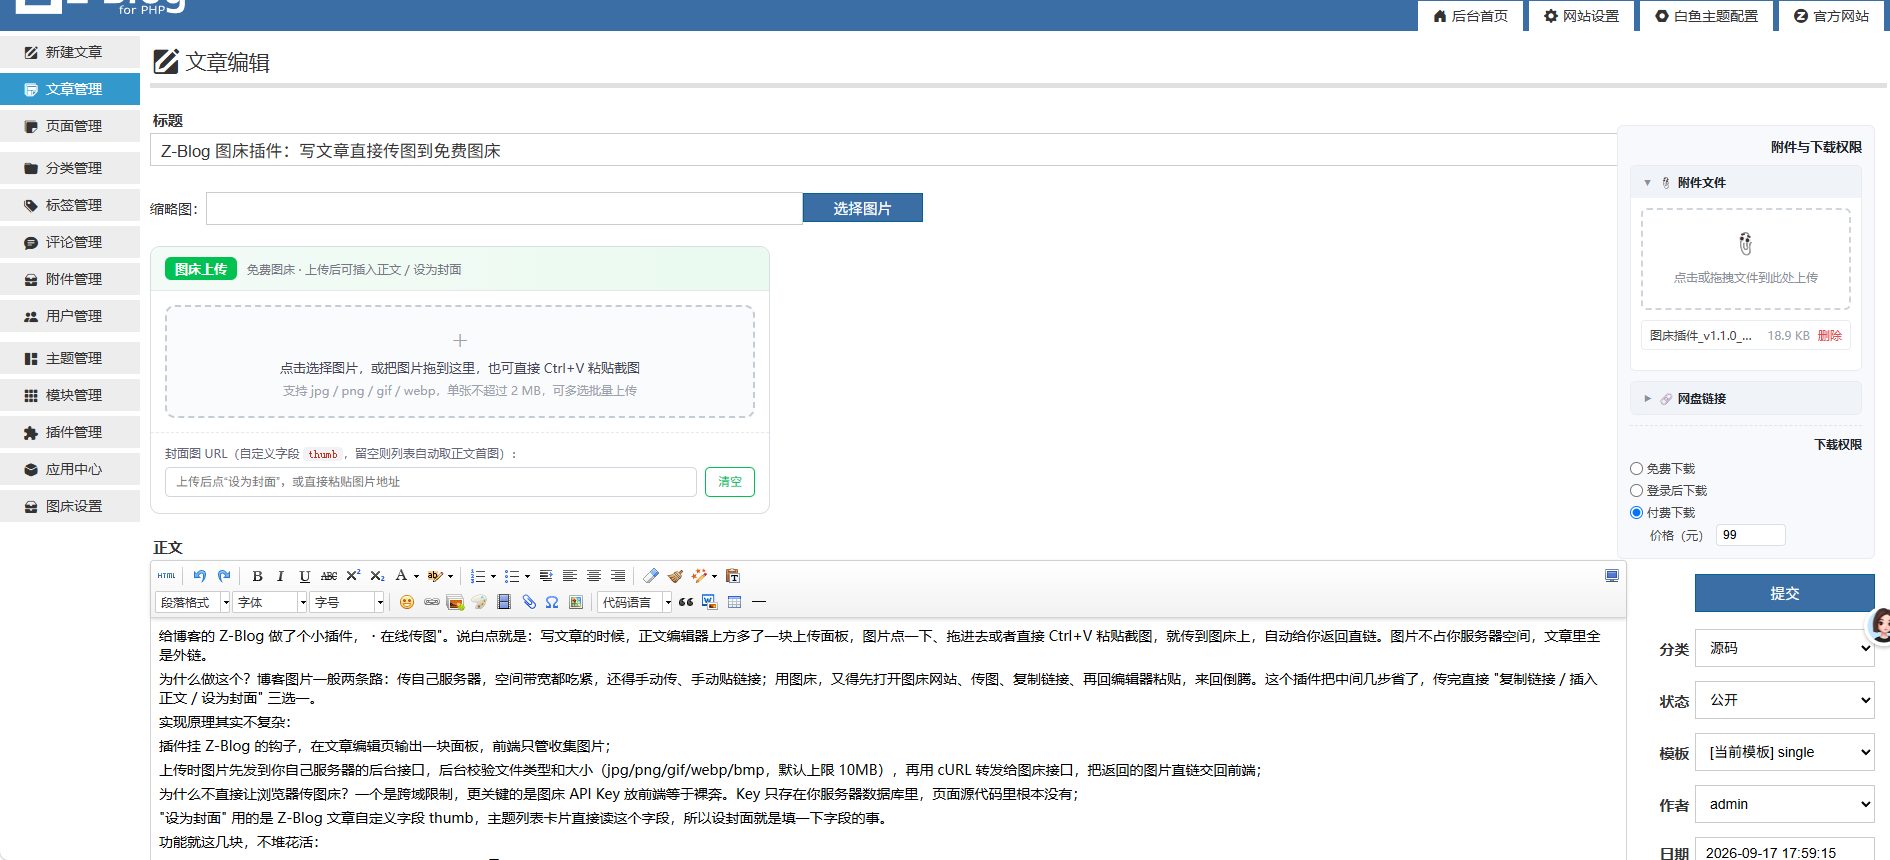Viewport: 1890px width, 860px height.
Task: Insert special character with omega icon
Action: (x=552, y=602)
